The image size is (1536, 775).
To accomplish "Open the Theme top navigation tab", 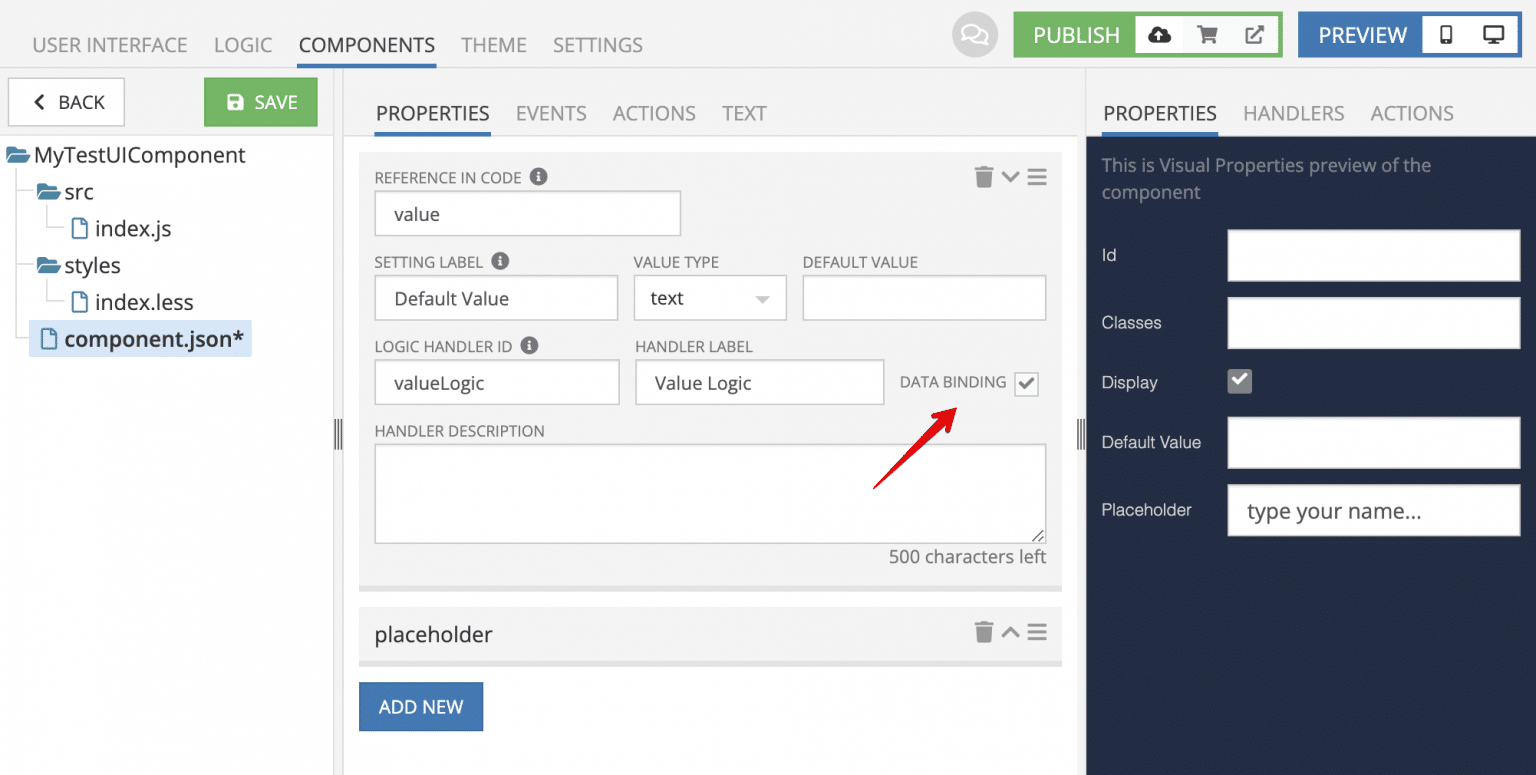I will pyautogui.click(x=494, y=45).
